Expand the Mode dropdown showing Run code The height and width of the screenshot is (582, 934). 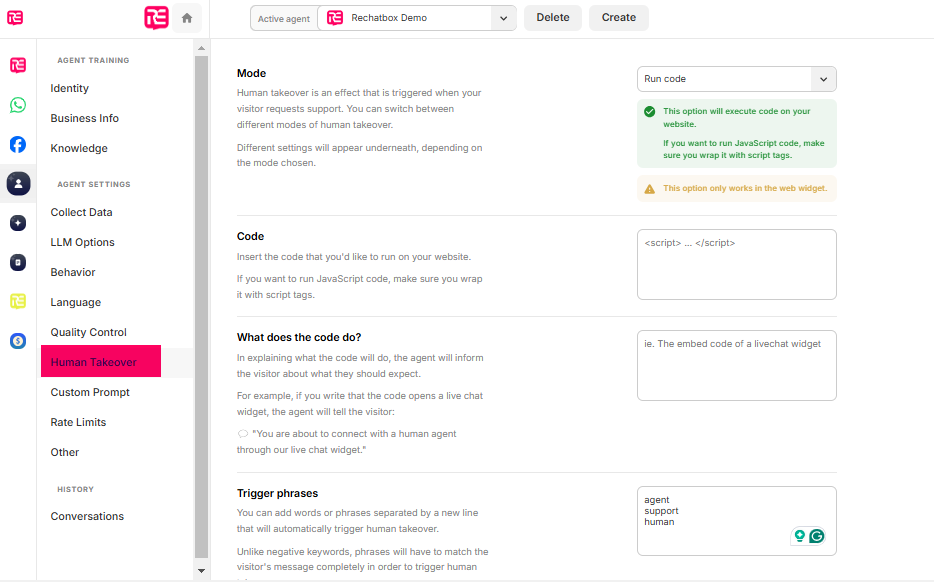pos(736,79)
